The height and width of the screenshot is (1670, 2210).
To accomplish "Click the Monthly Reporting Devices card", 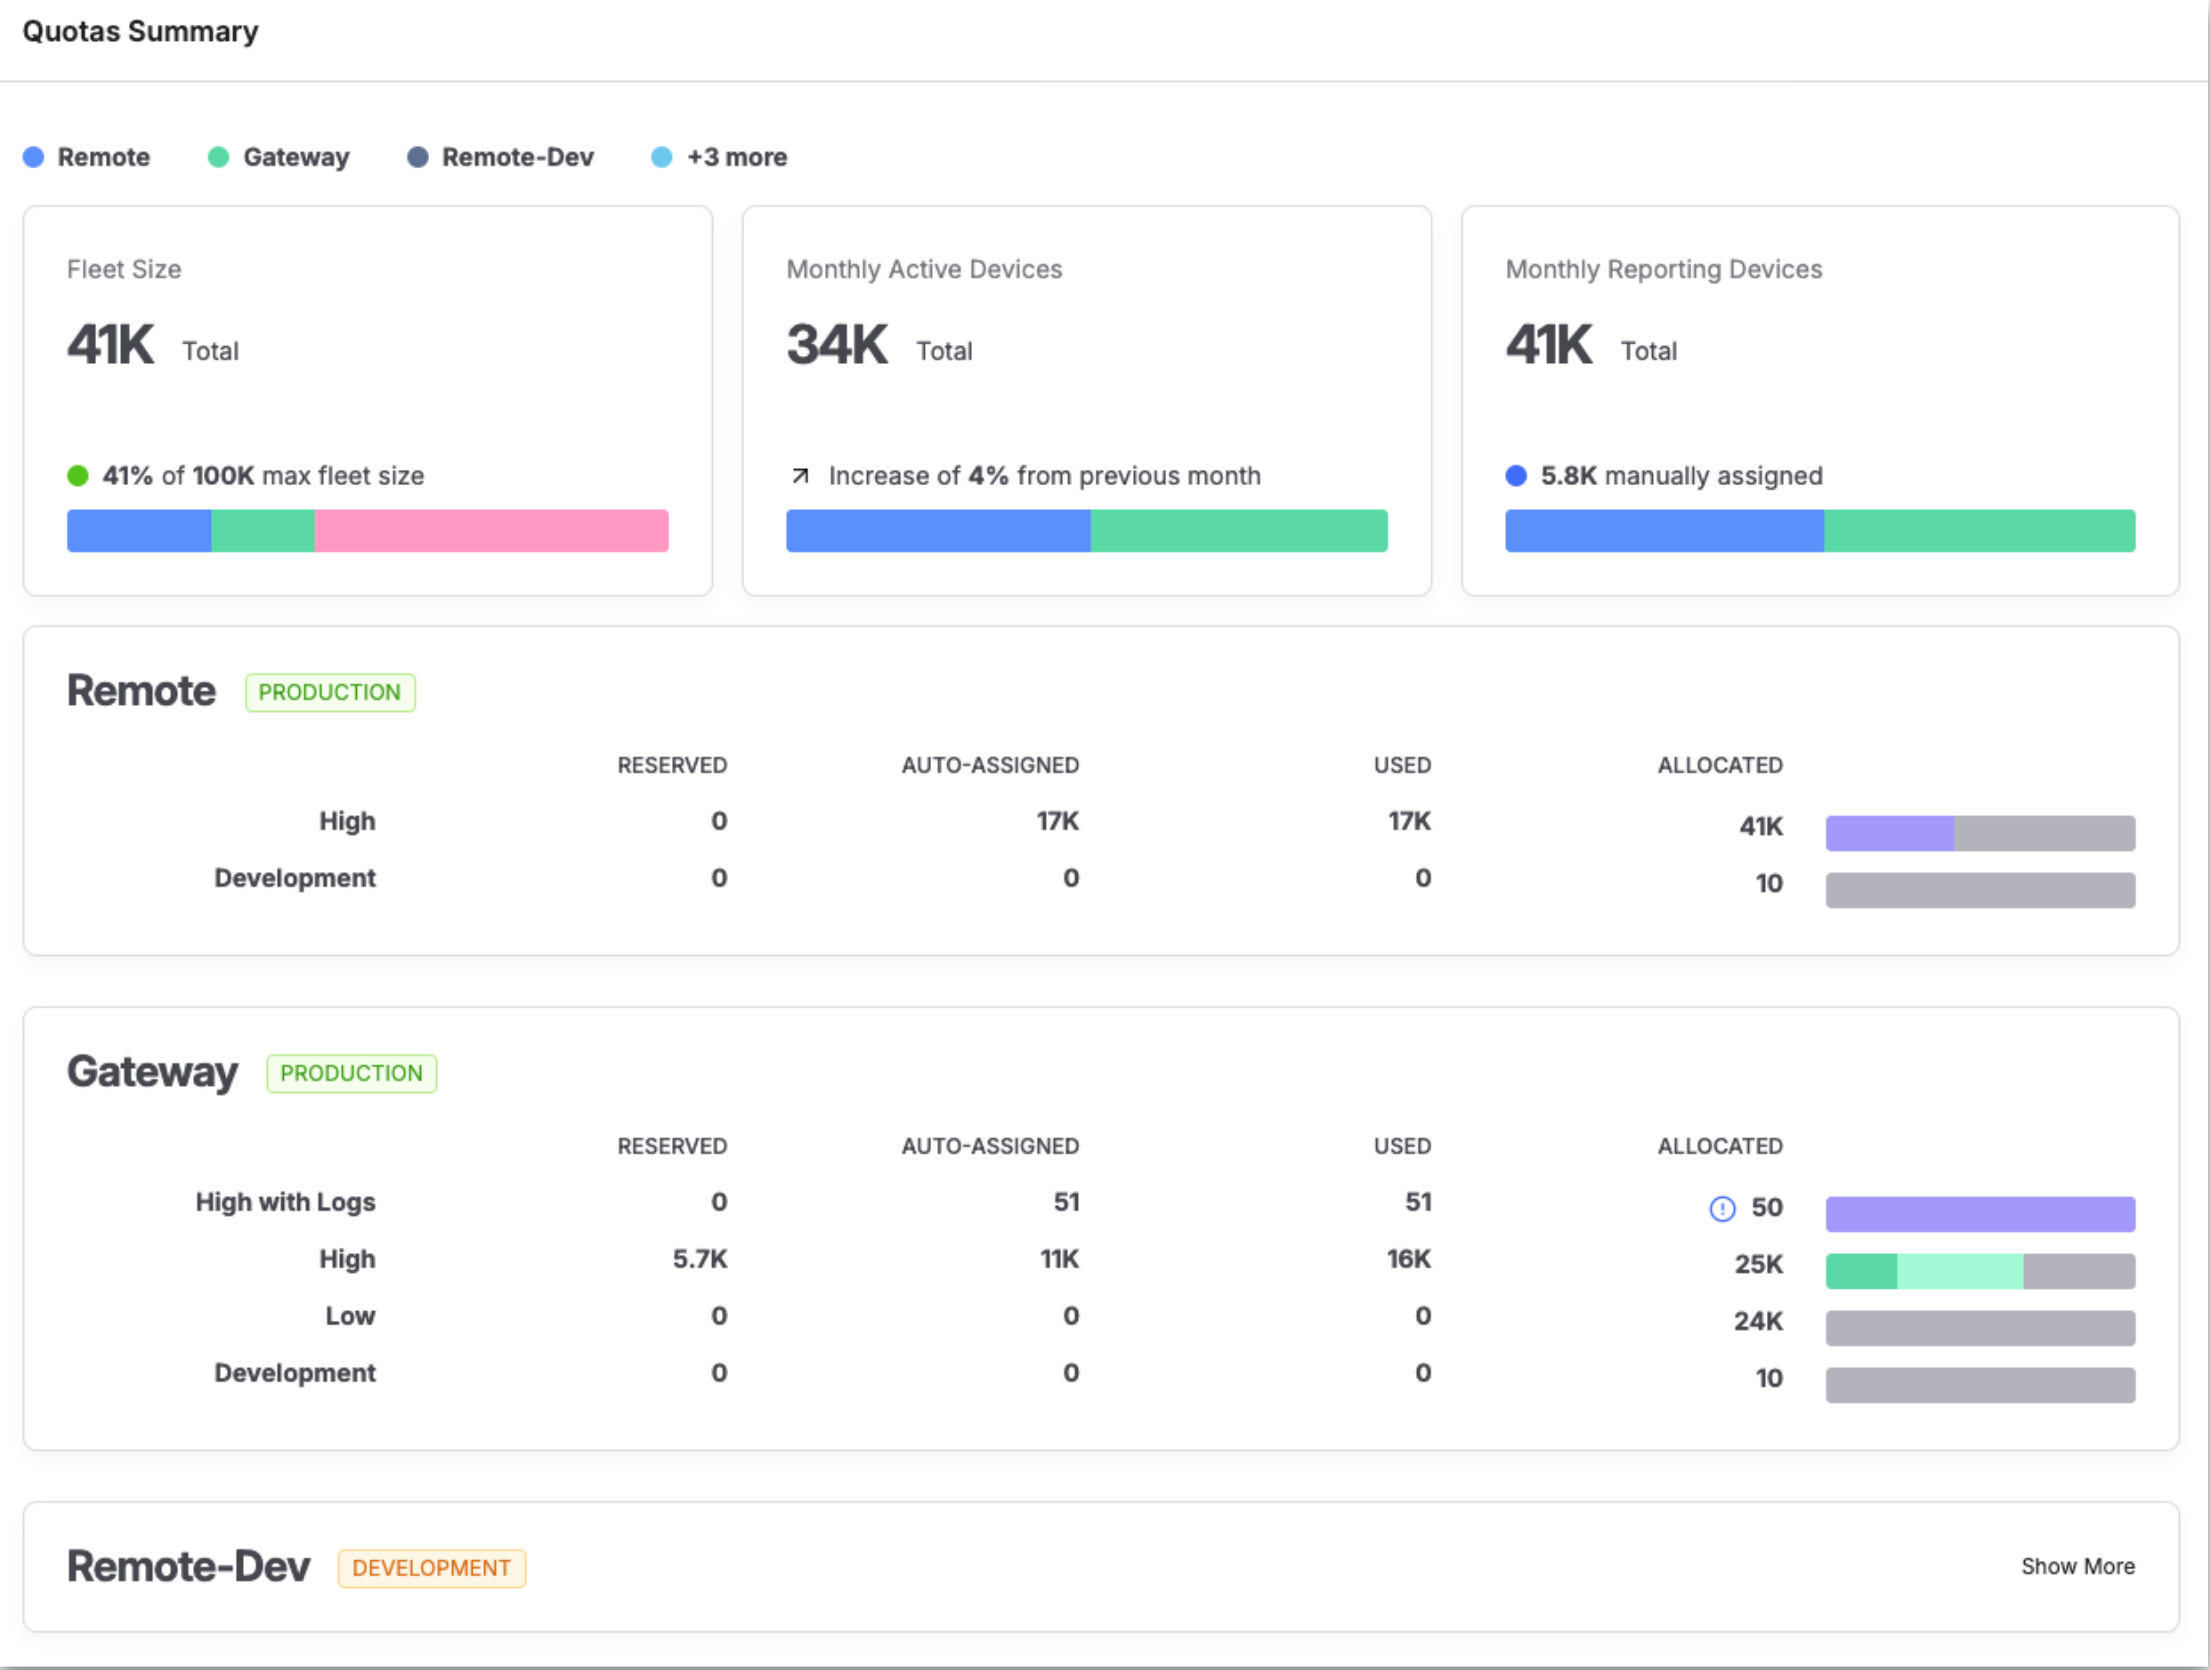I will pyautogui.click(x=1819, y=400).
